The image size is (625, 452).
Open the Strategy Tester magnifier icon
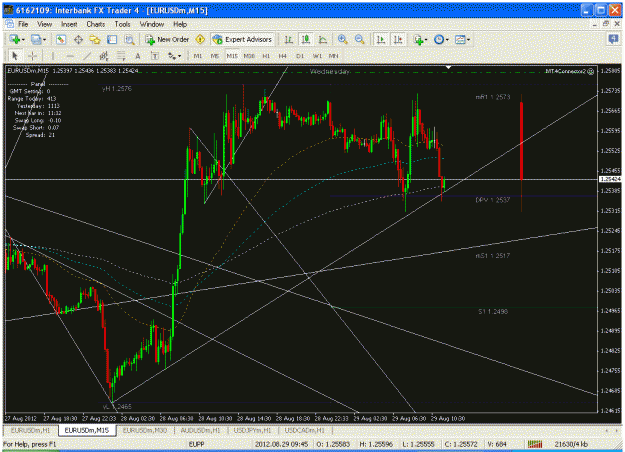(129, 39)
